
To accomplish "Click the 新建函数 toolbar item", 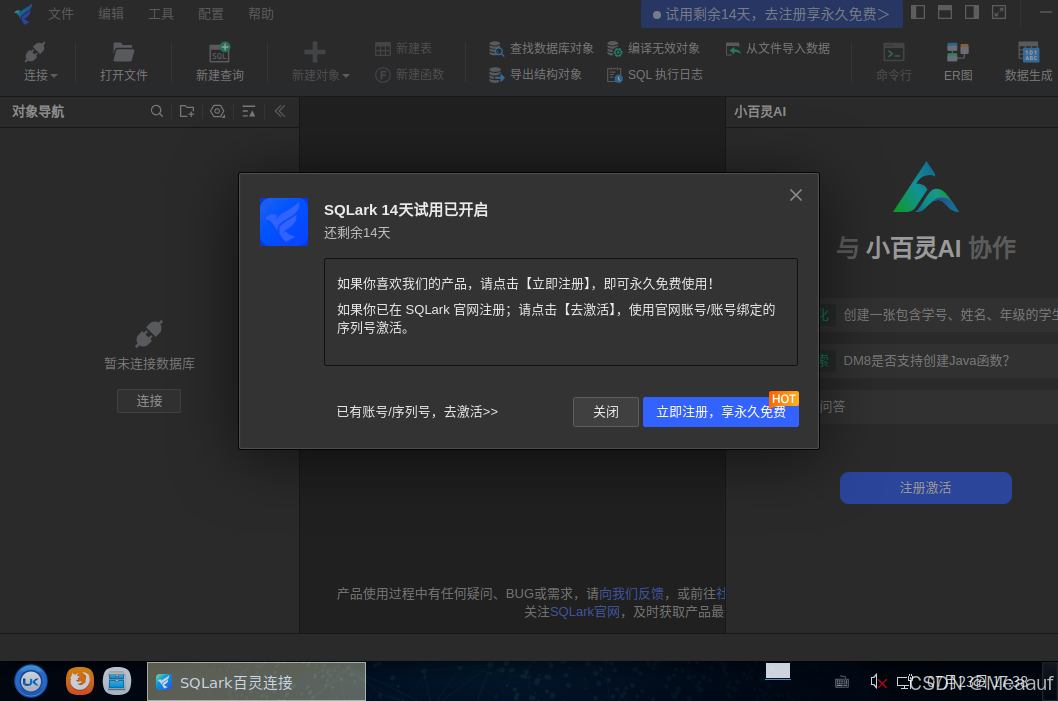I will pos(410,75).
